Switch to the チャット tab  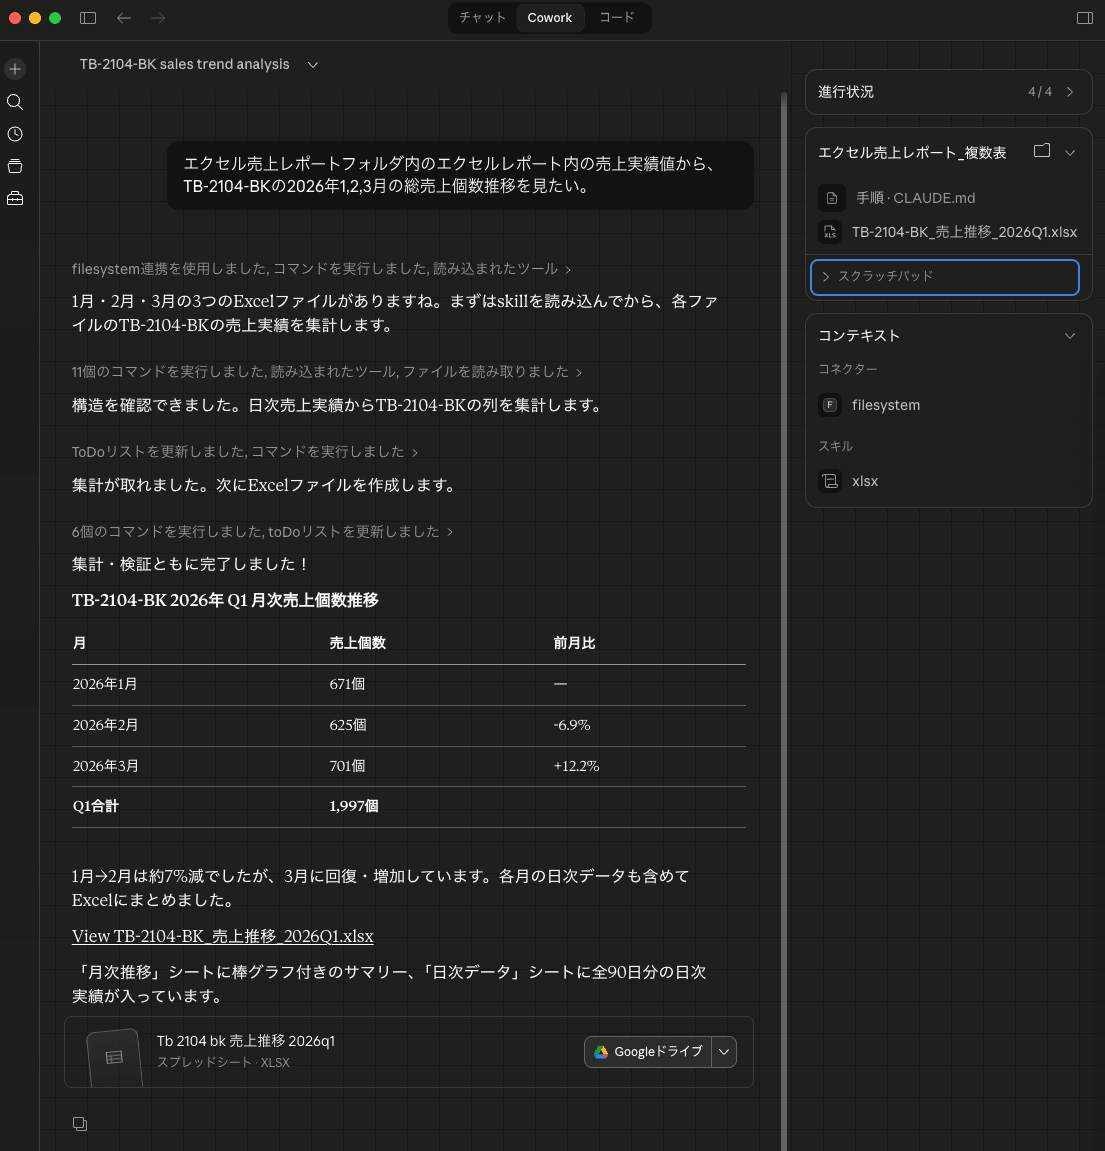coord(482,18)
